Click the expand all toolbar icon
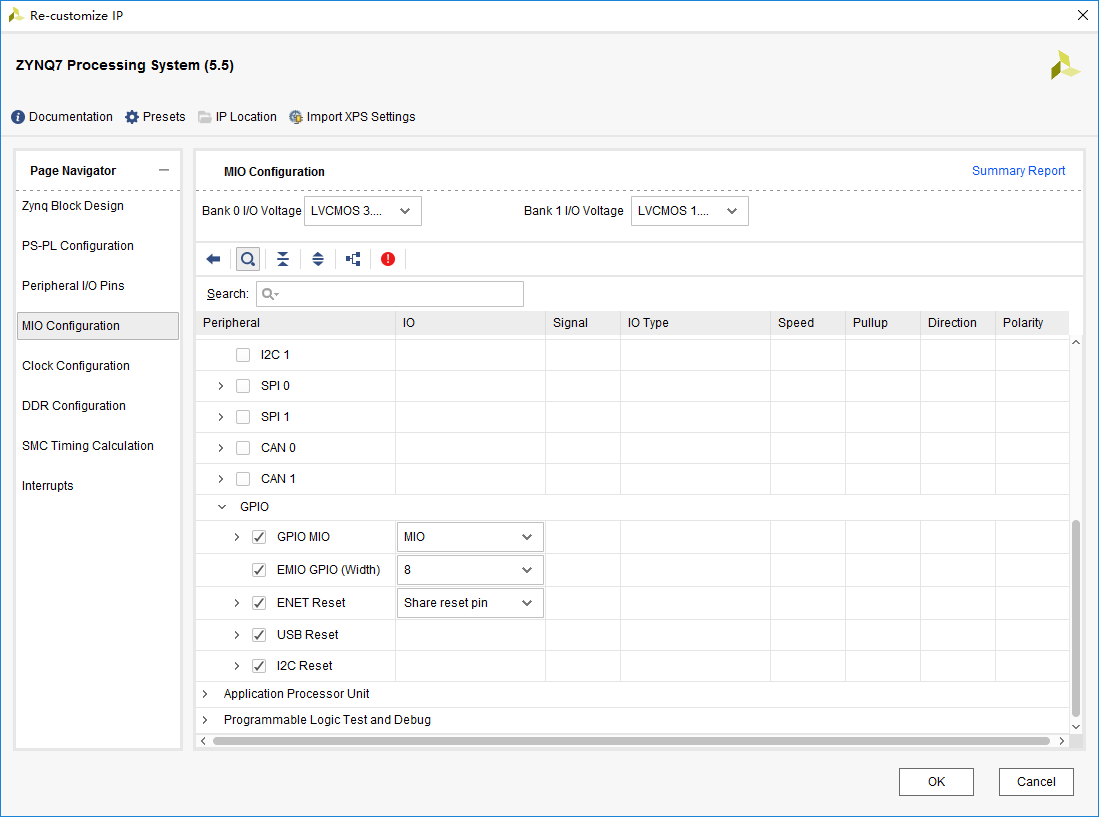This screenshot has height=817, width=1099. click(318, 259)
